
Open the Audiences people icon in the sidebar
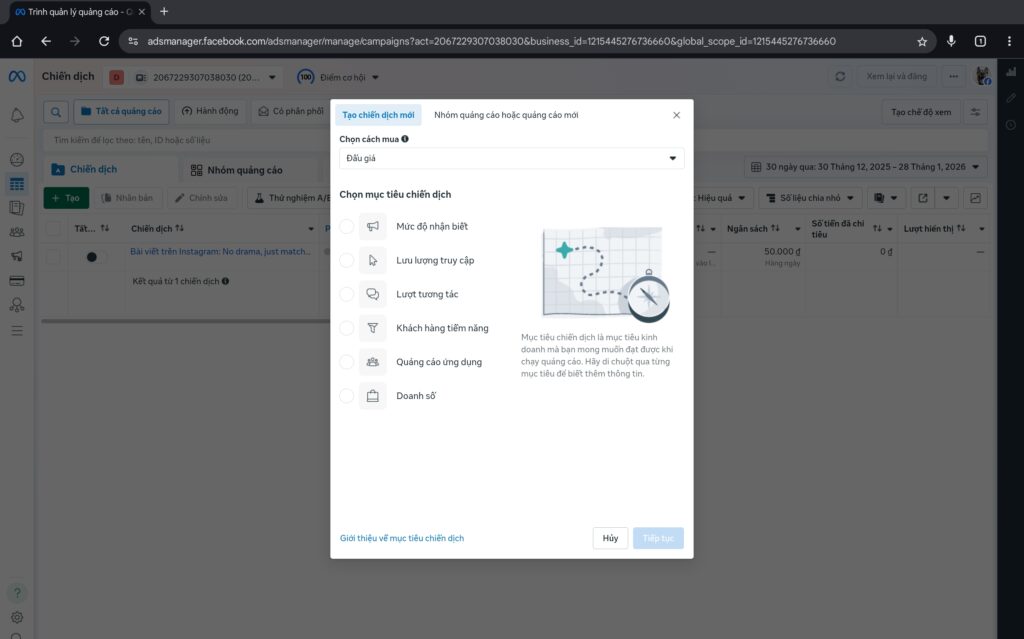[x=17, y=232]
